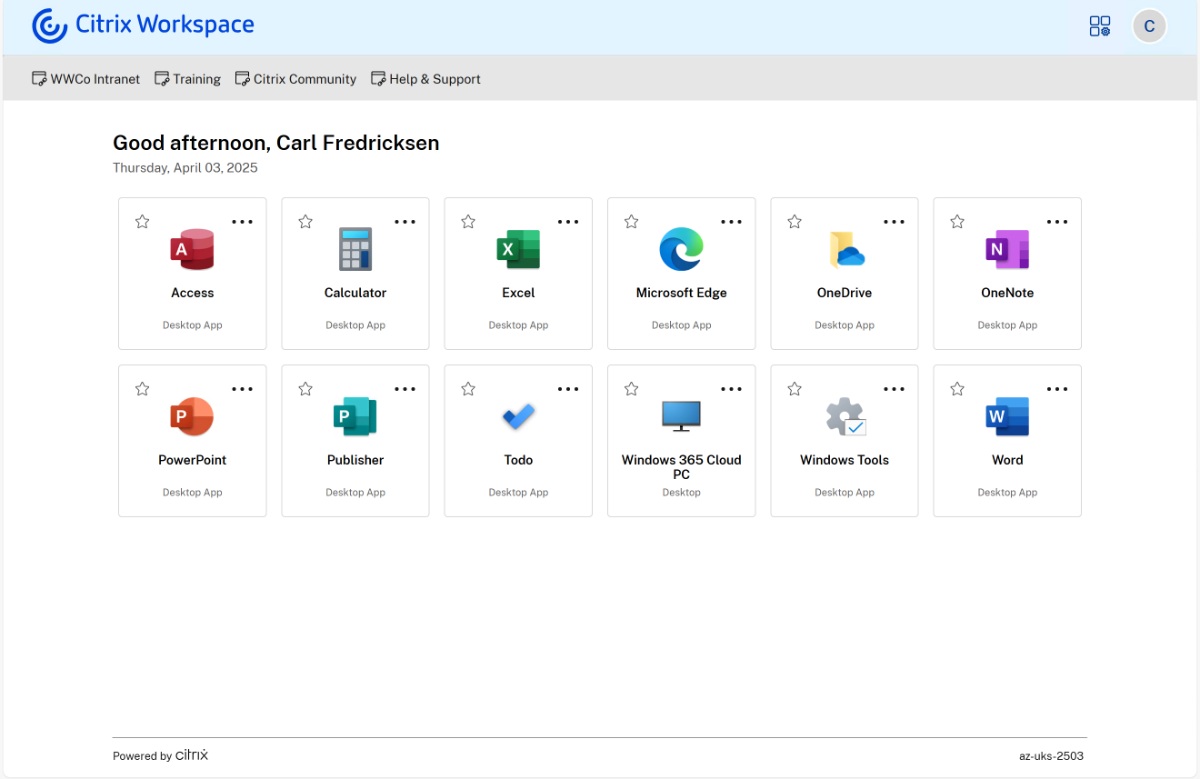Select the Publisher label
The height and width of the screenshot is (779, 1200).
[x=355, y=460]
